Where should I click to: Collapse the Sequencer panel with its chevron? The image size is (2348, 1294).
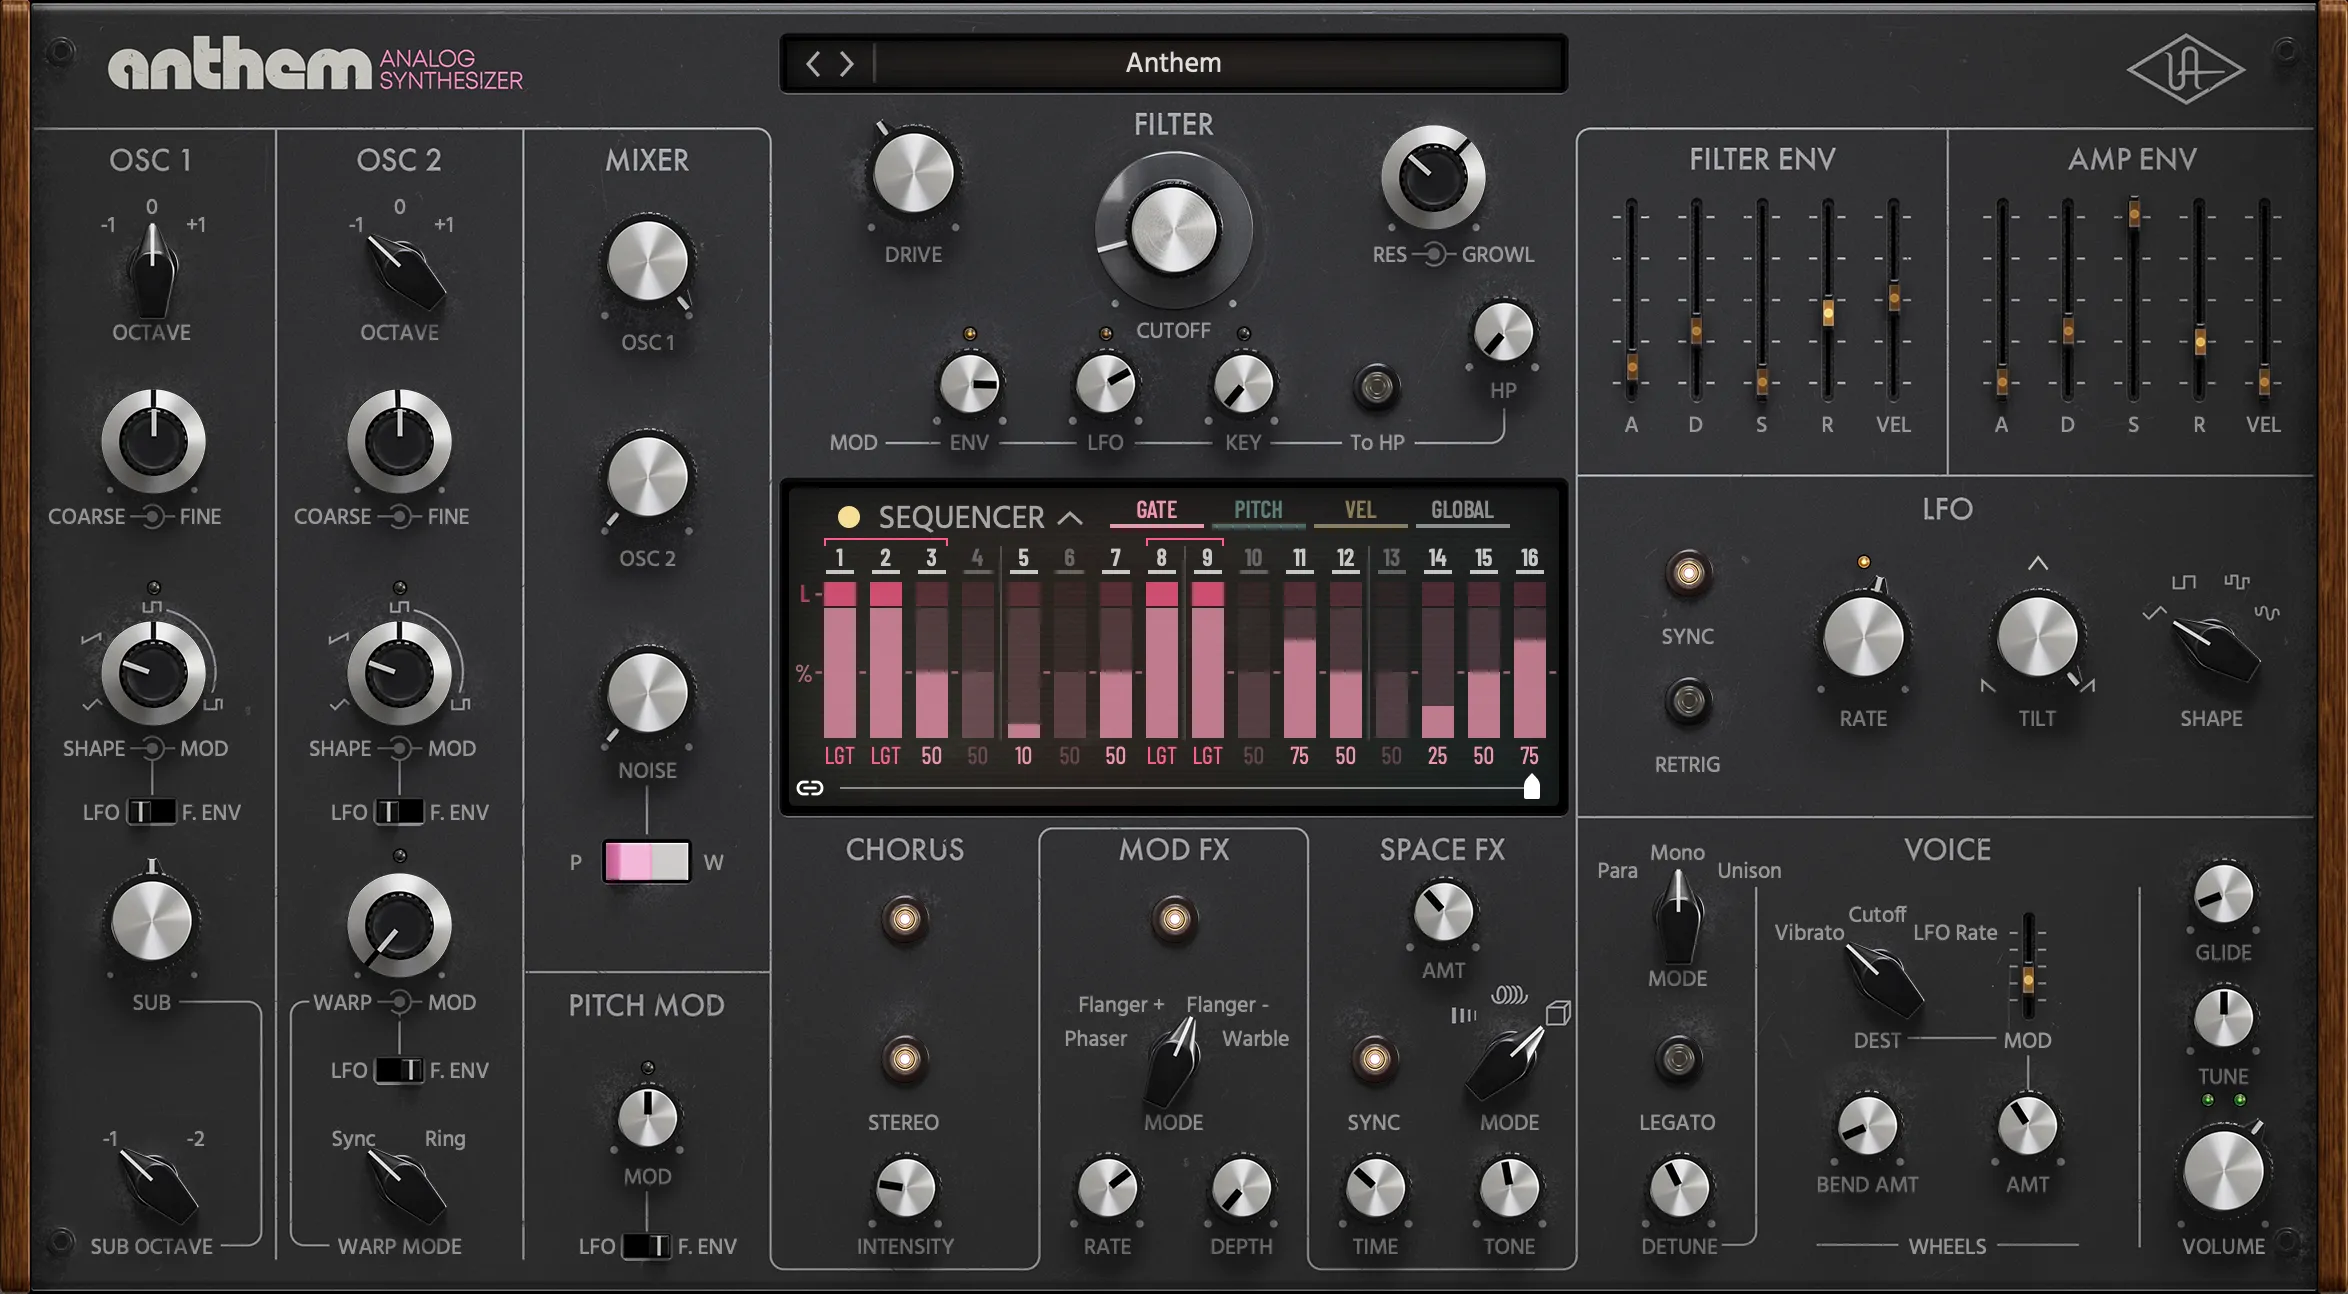[x=1070, y=518]
